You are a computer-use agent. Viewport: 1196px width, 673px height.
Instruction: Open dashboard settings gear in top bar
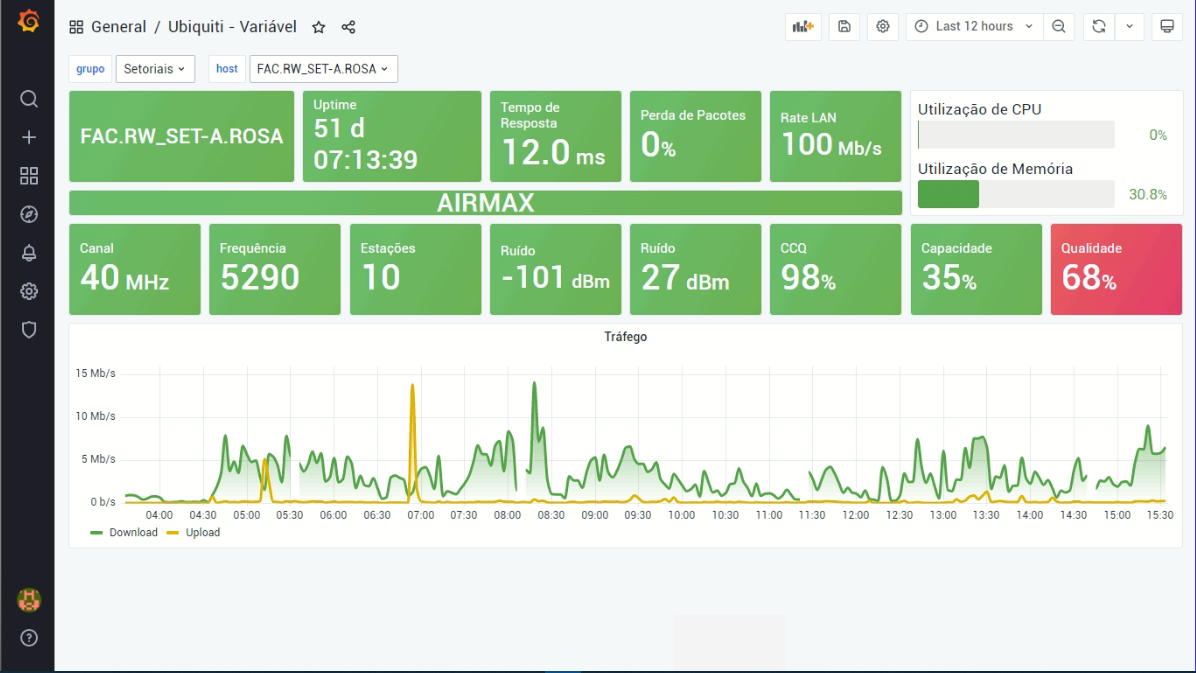883,27
